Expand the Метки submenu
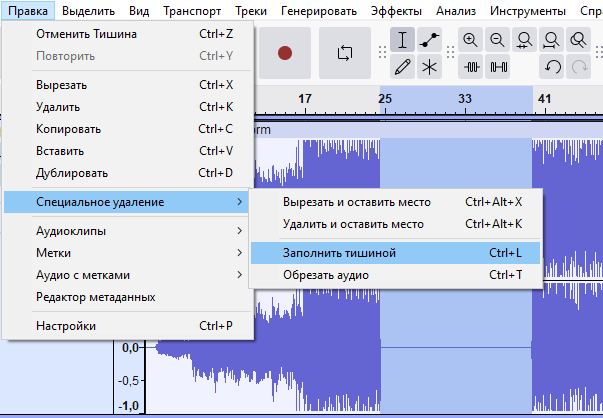This screenshot has height=418, width=603. pyautogui.click(x=128, y=253)
